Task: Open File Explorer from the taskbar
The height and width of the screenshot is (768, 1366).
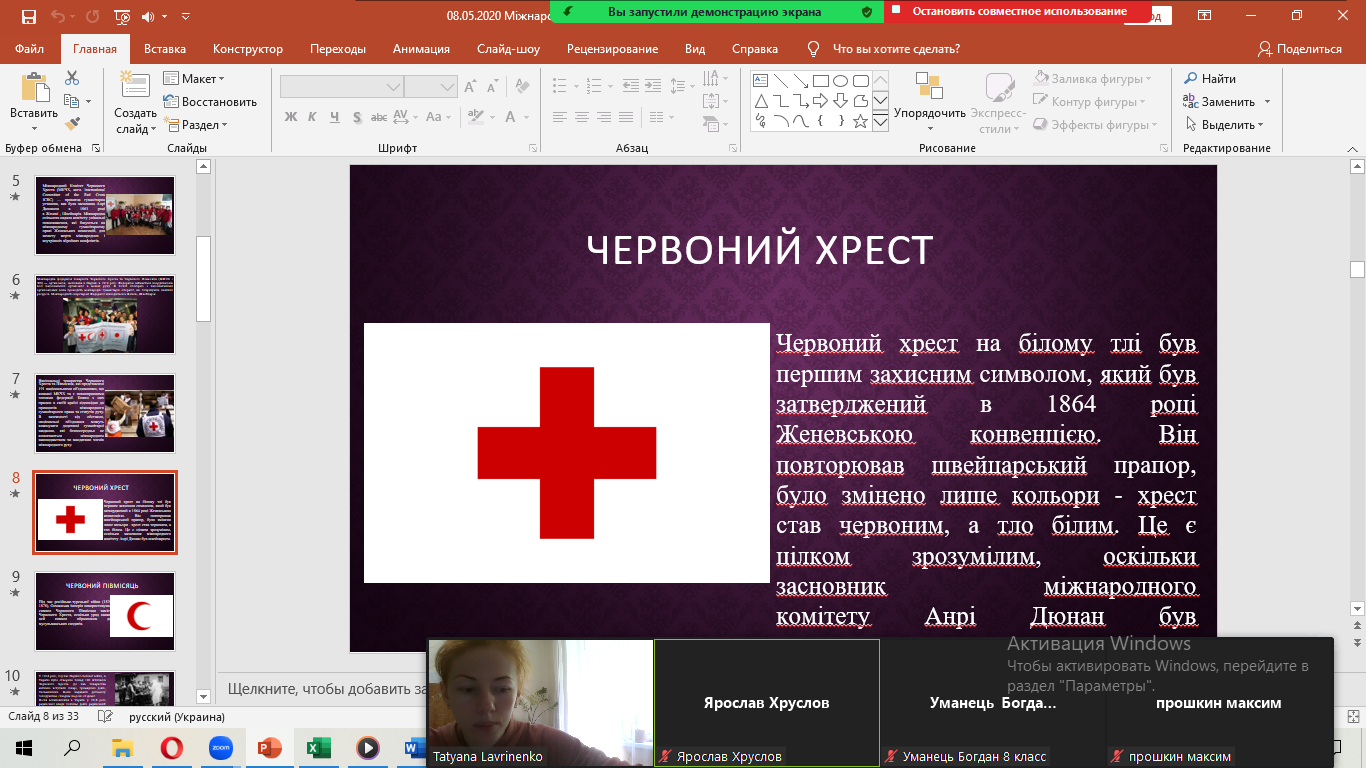Action: pos(122,747)
